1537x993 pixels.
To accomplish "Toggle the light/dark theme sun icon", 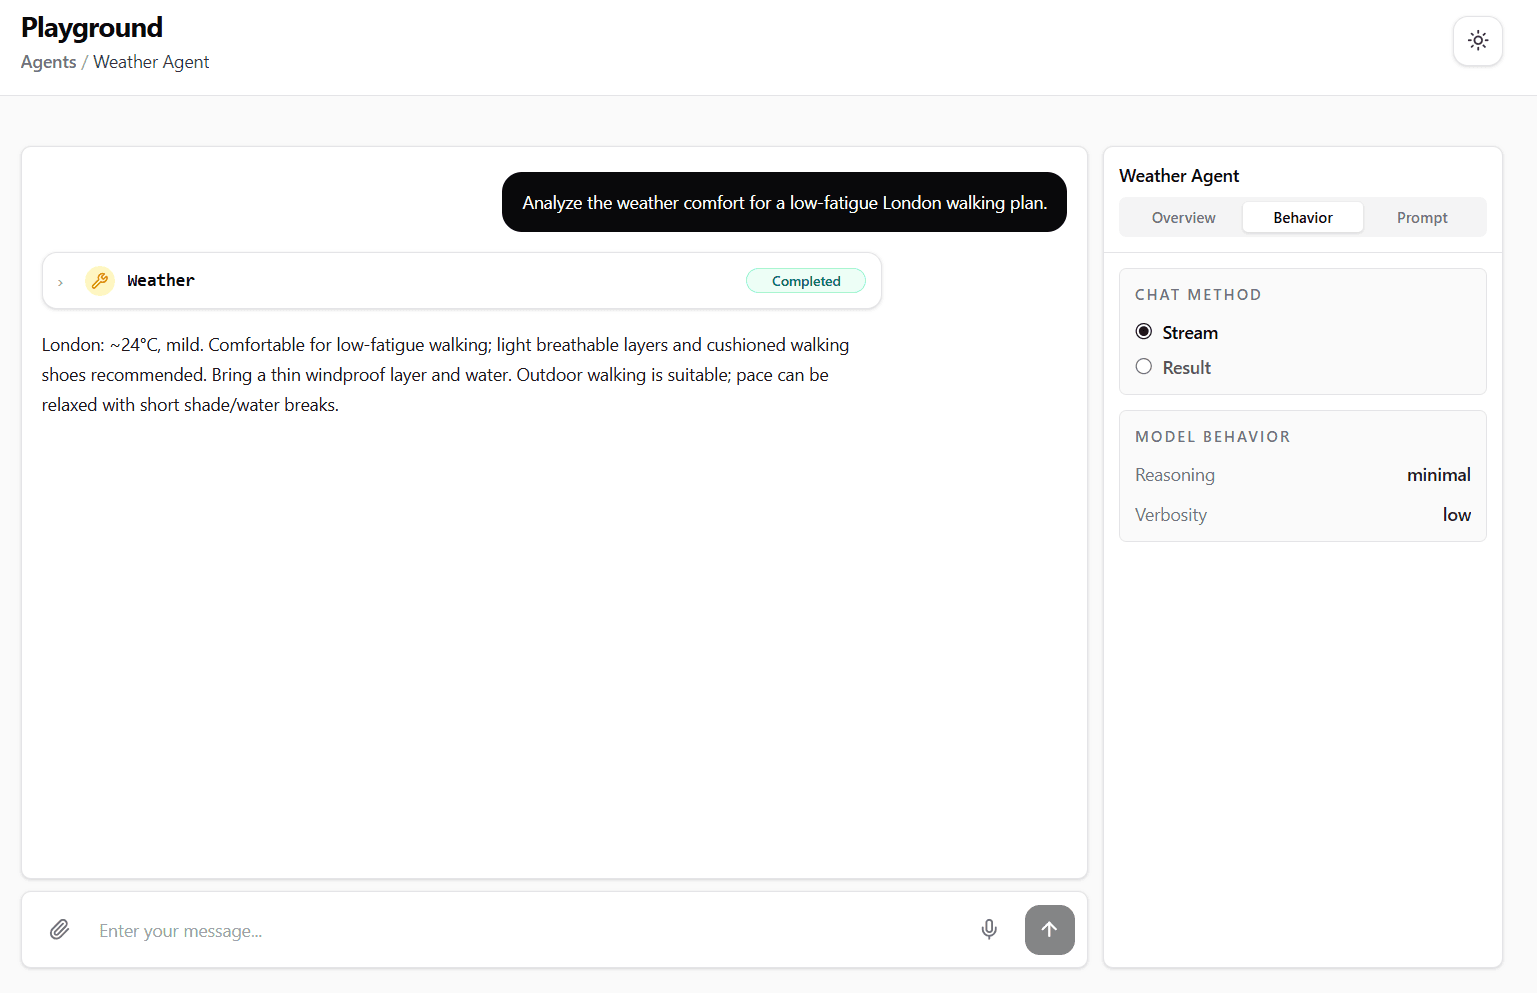I will (x=1477, y=41).
